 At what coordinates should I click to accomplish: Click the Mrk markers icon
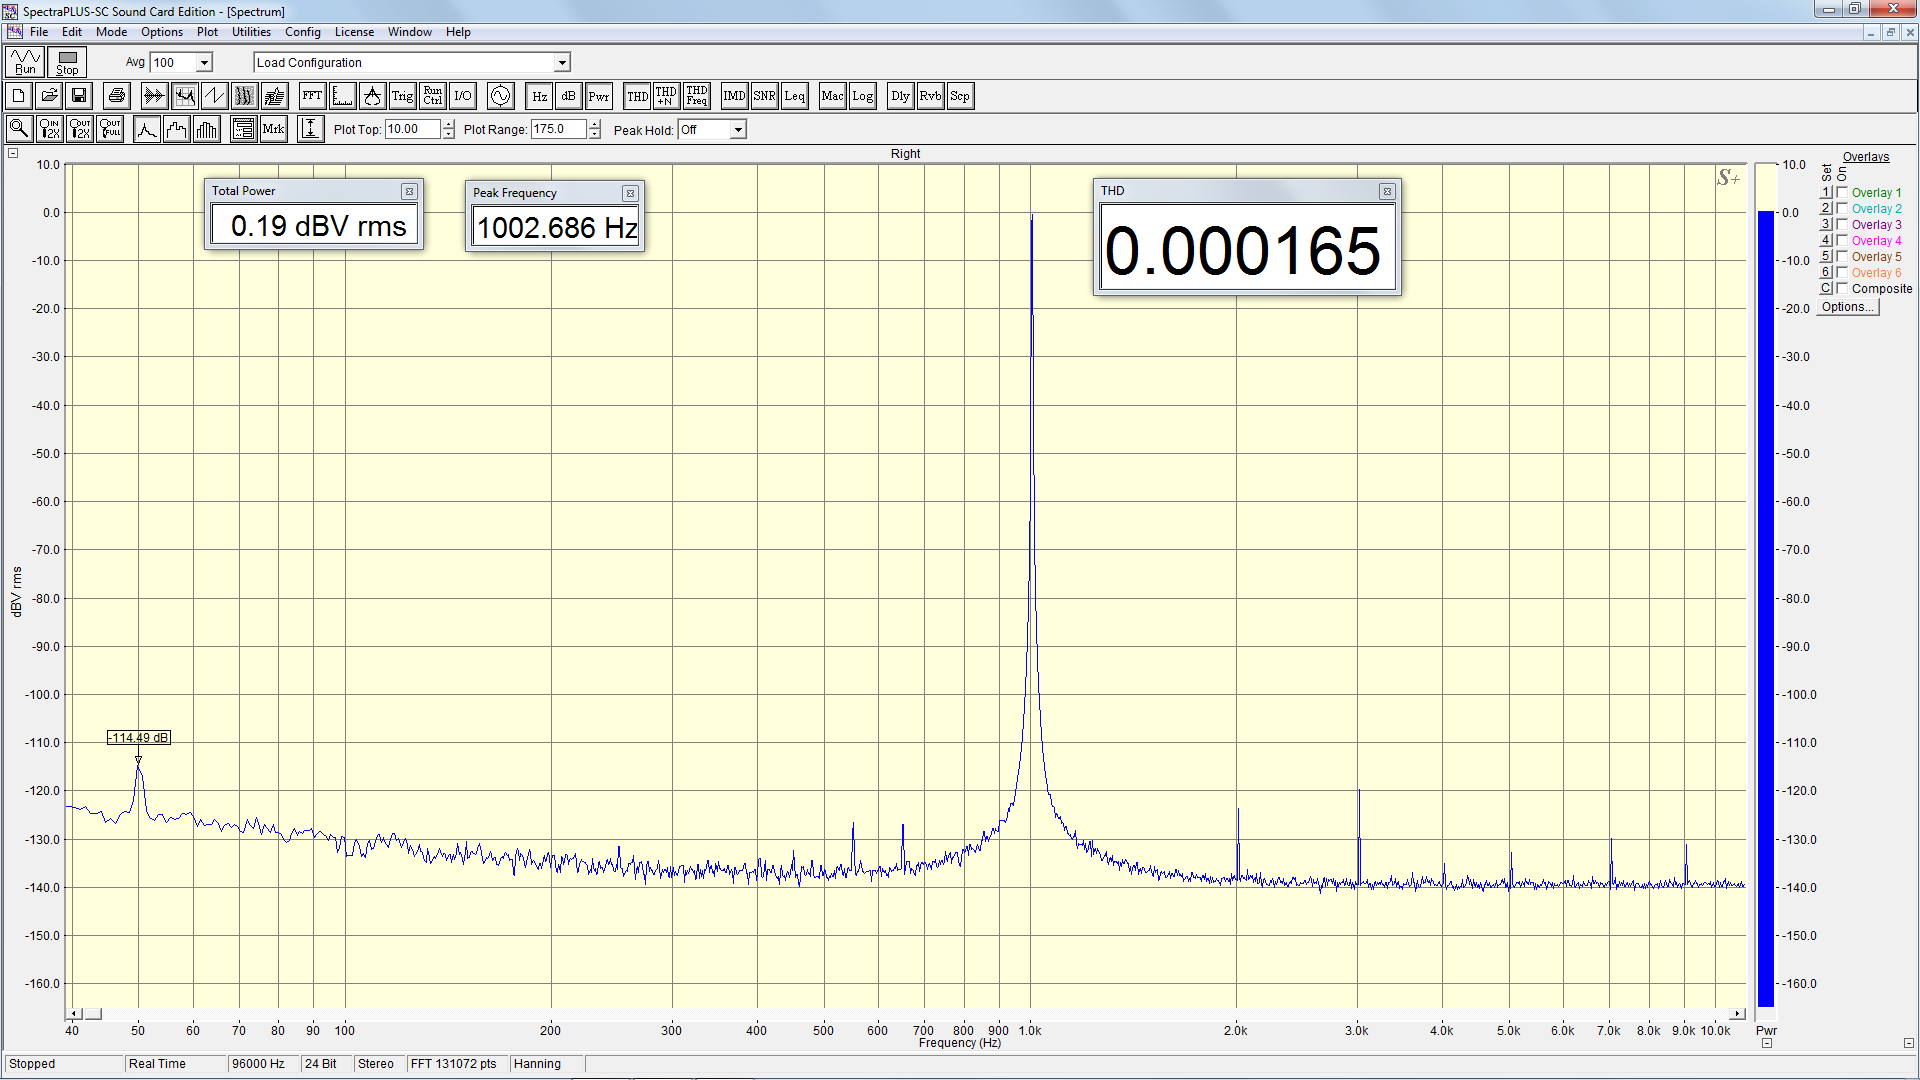(273, 129)
